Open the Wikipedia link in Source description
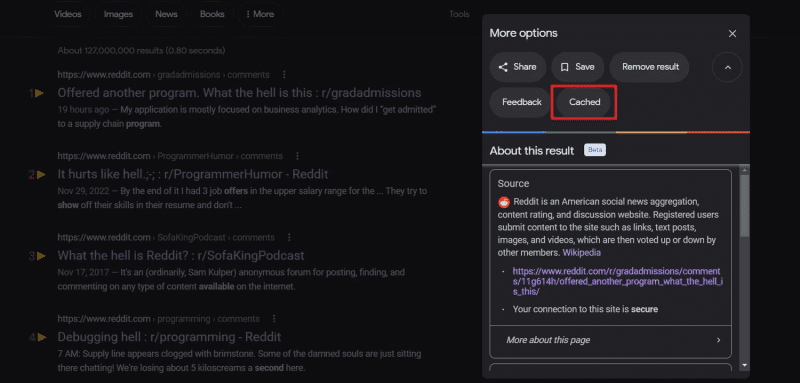 point(582,252)
